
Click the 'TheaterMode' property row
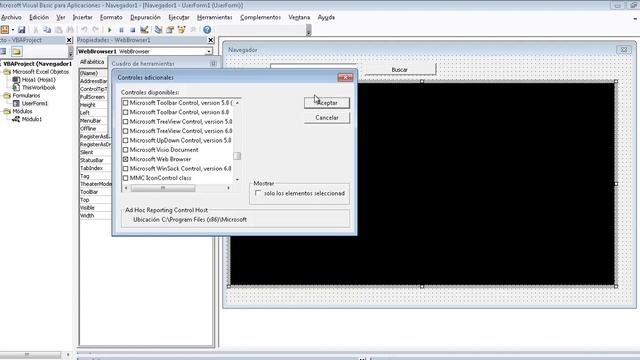click(x=96, y=184)
